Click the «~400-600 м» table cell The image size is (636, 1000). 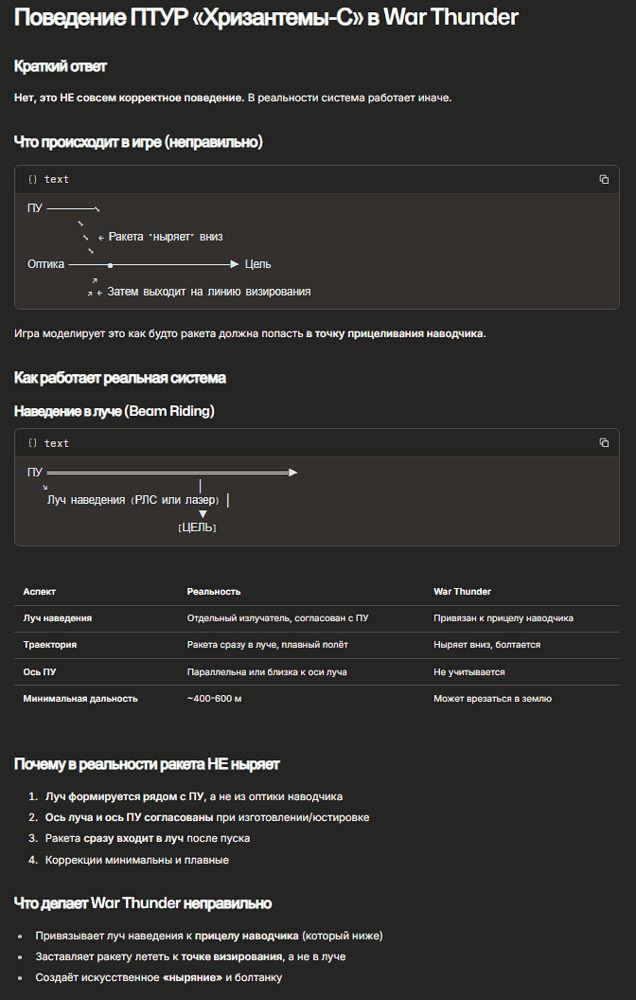pyautogui.click(x=215, y=698)
